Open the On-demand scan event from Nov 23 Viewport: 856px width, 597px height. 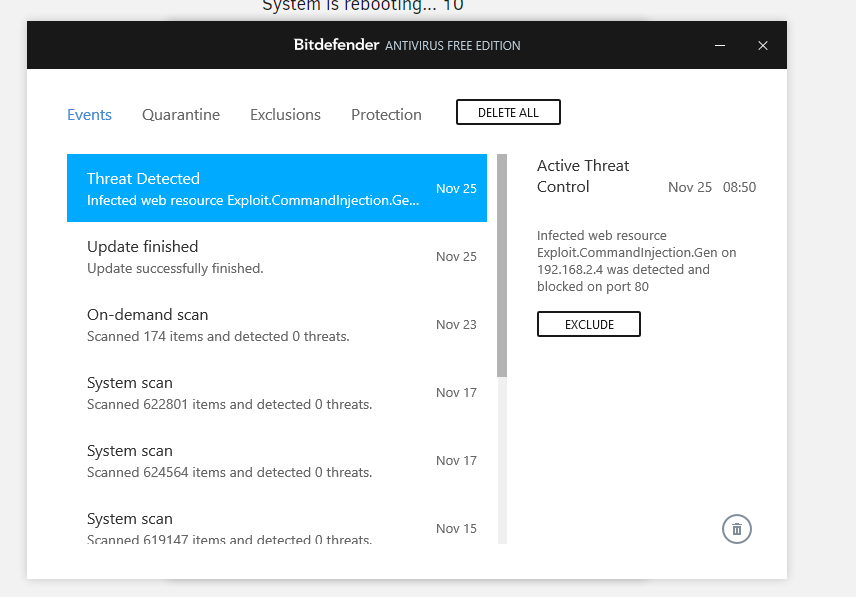pyautogui.click(x=277, y=325)
